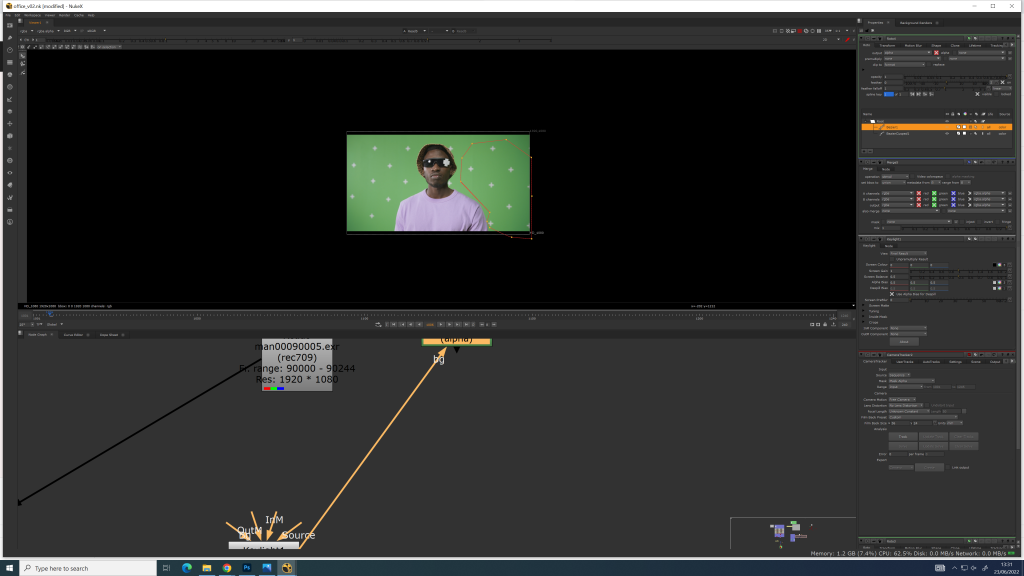Image resolution: width=1024 pixels, height=576 pixels.
Task: Select the man00090005.exr Read node
Action: pyautogui.click(x=297, y=364)
